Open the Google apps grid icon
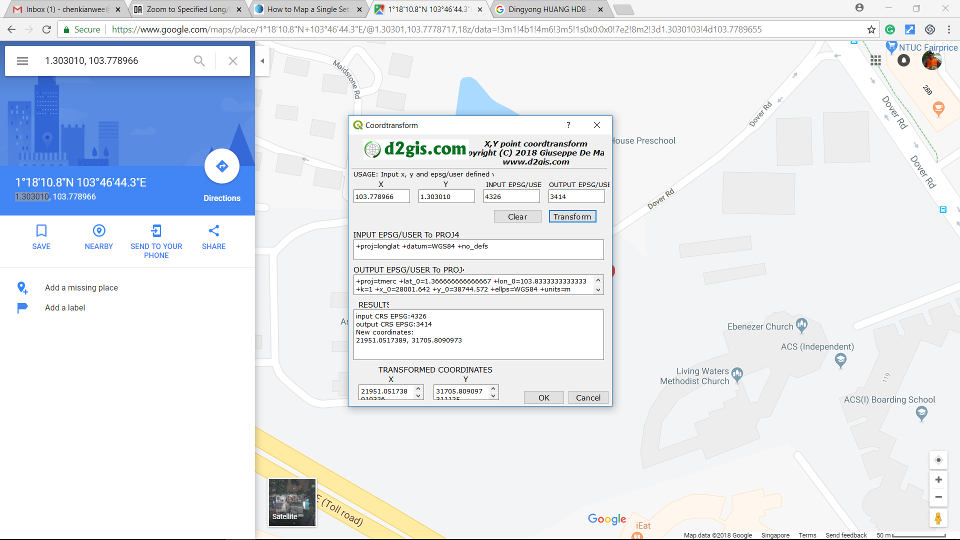Viewport: 960px width, 540px height. pyautogui.click(x=876, y=60)
